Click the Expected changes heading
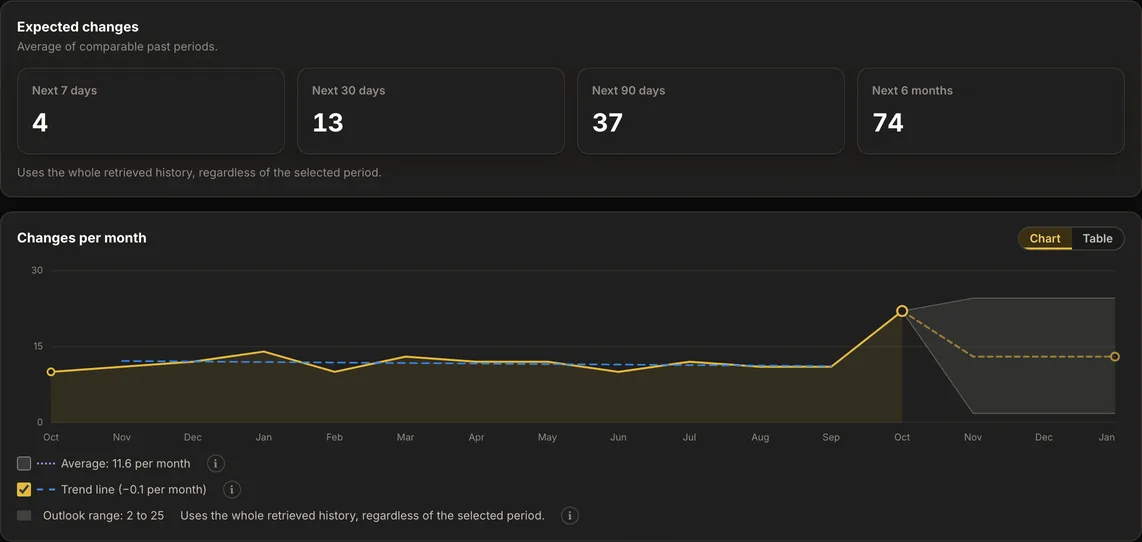The image size is (1142, 542). [x=78, y=27]
